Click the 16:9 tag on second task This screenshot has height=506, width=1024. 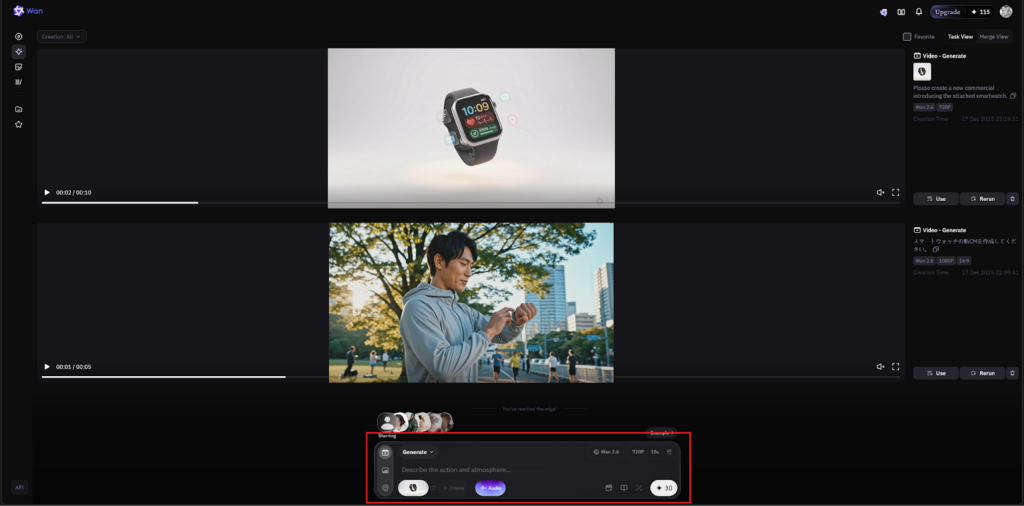coord(964,261)
